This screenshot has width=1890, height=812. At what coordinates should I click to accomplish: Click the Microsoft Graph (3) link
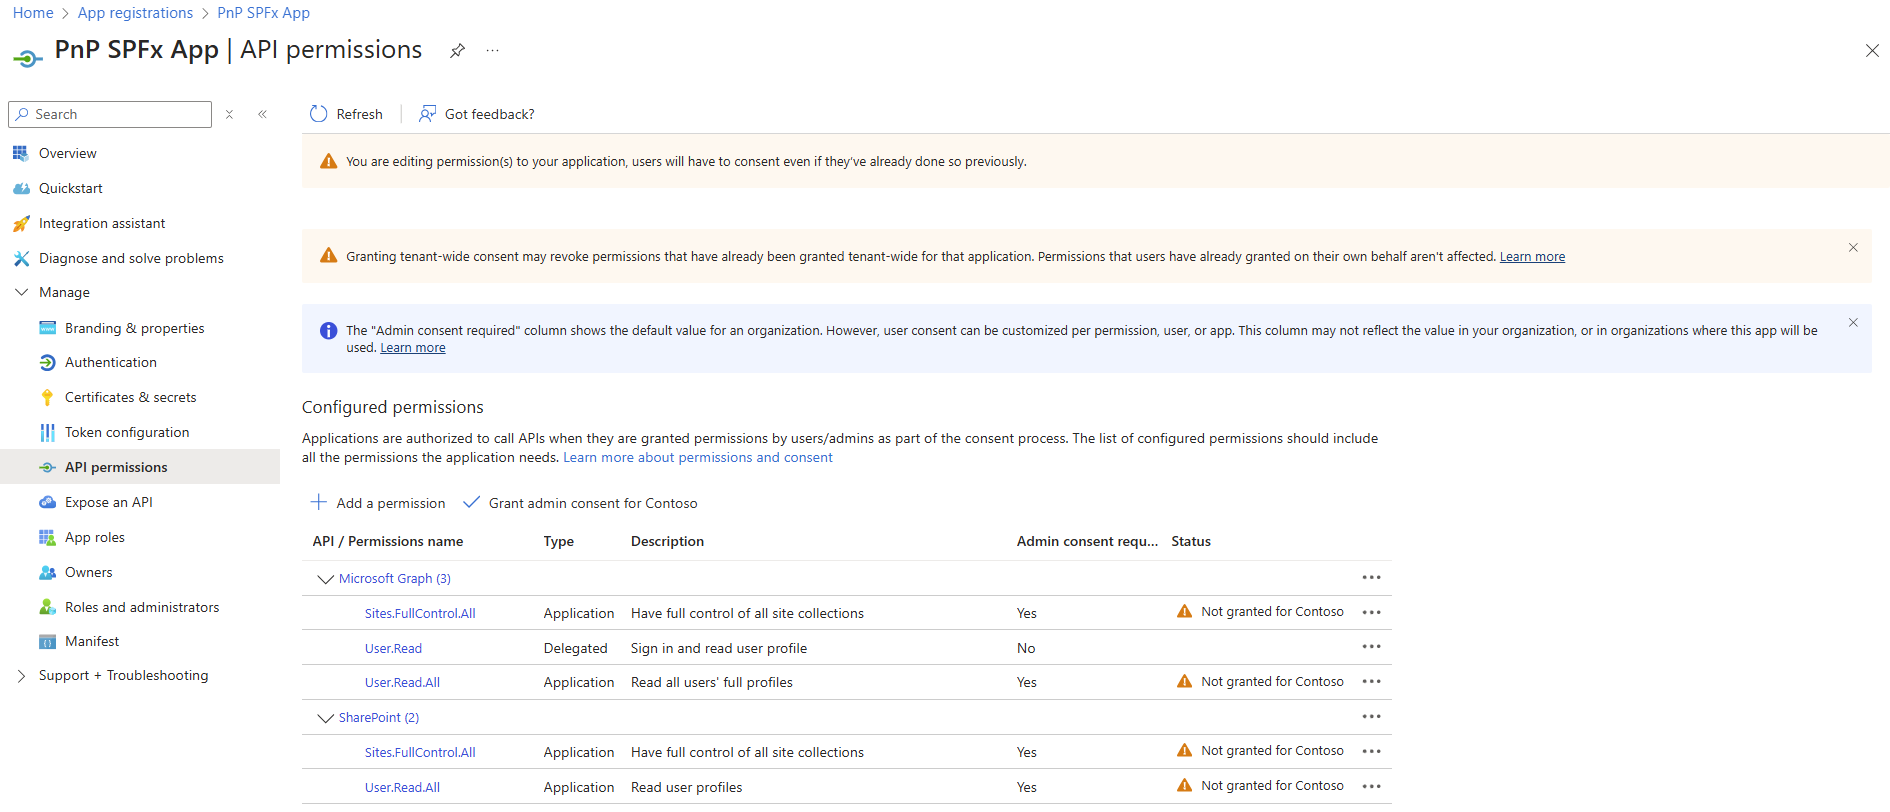[x=395, y=579]
